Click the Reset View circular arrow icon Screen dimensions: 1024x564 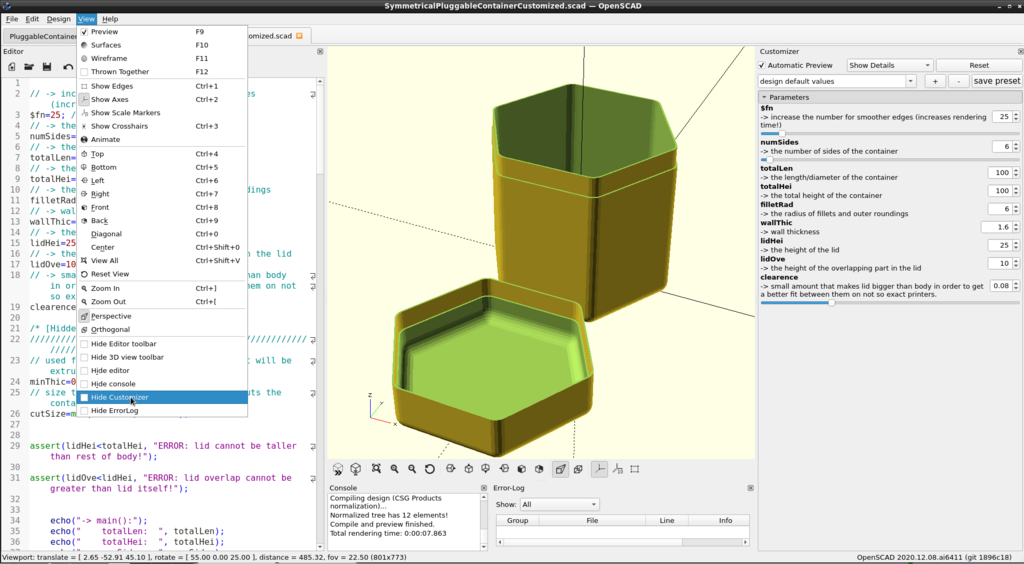[x=430, y=469]
